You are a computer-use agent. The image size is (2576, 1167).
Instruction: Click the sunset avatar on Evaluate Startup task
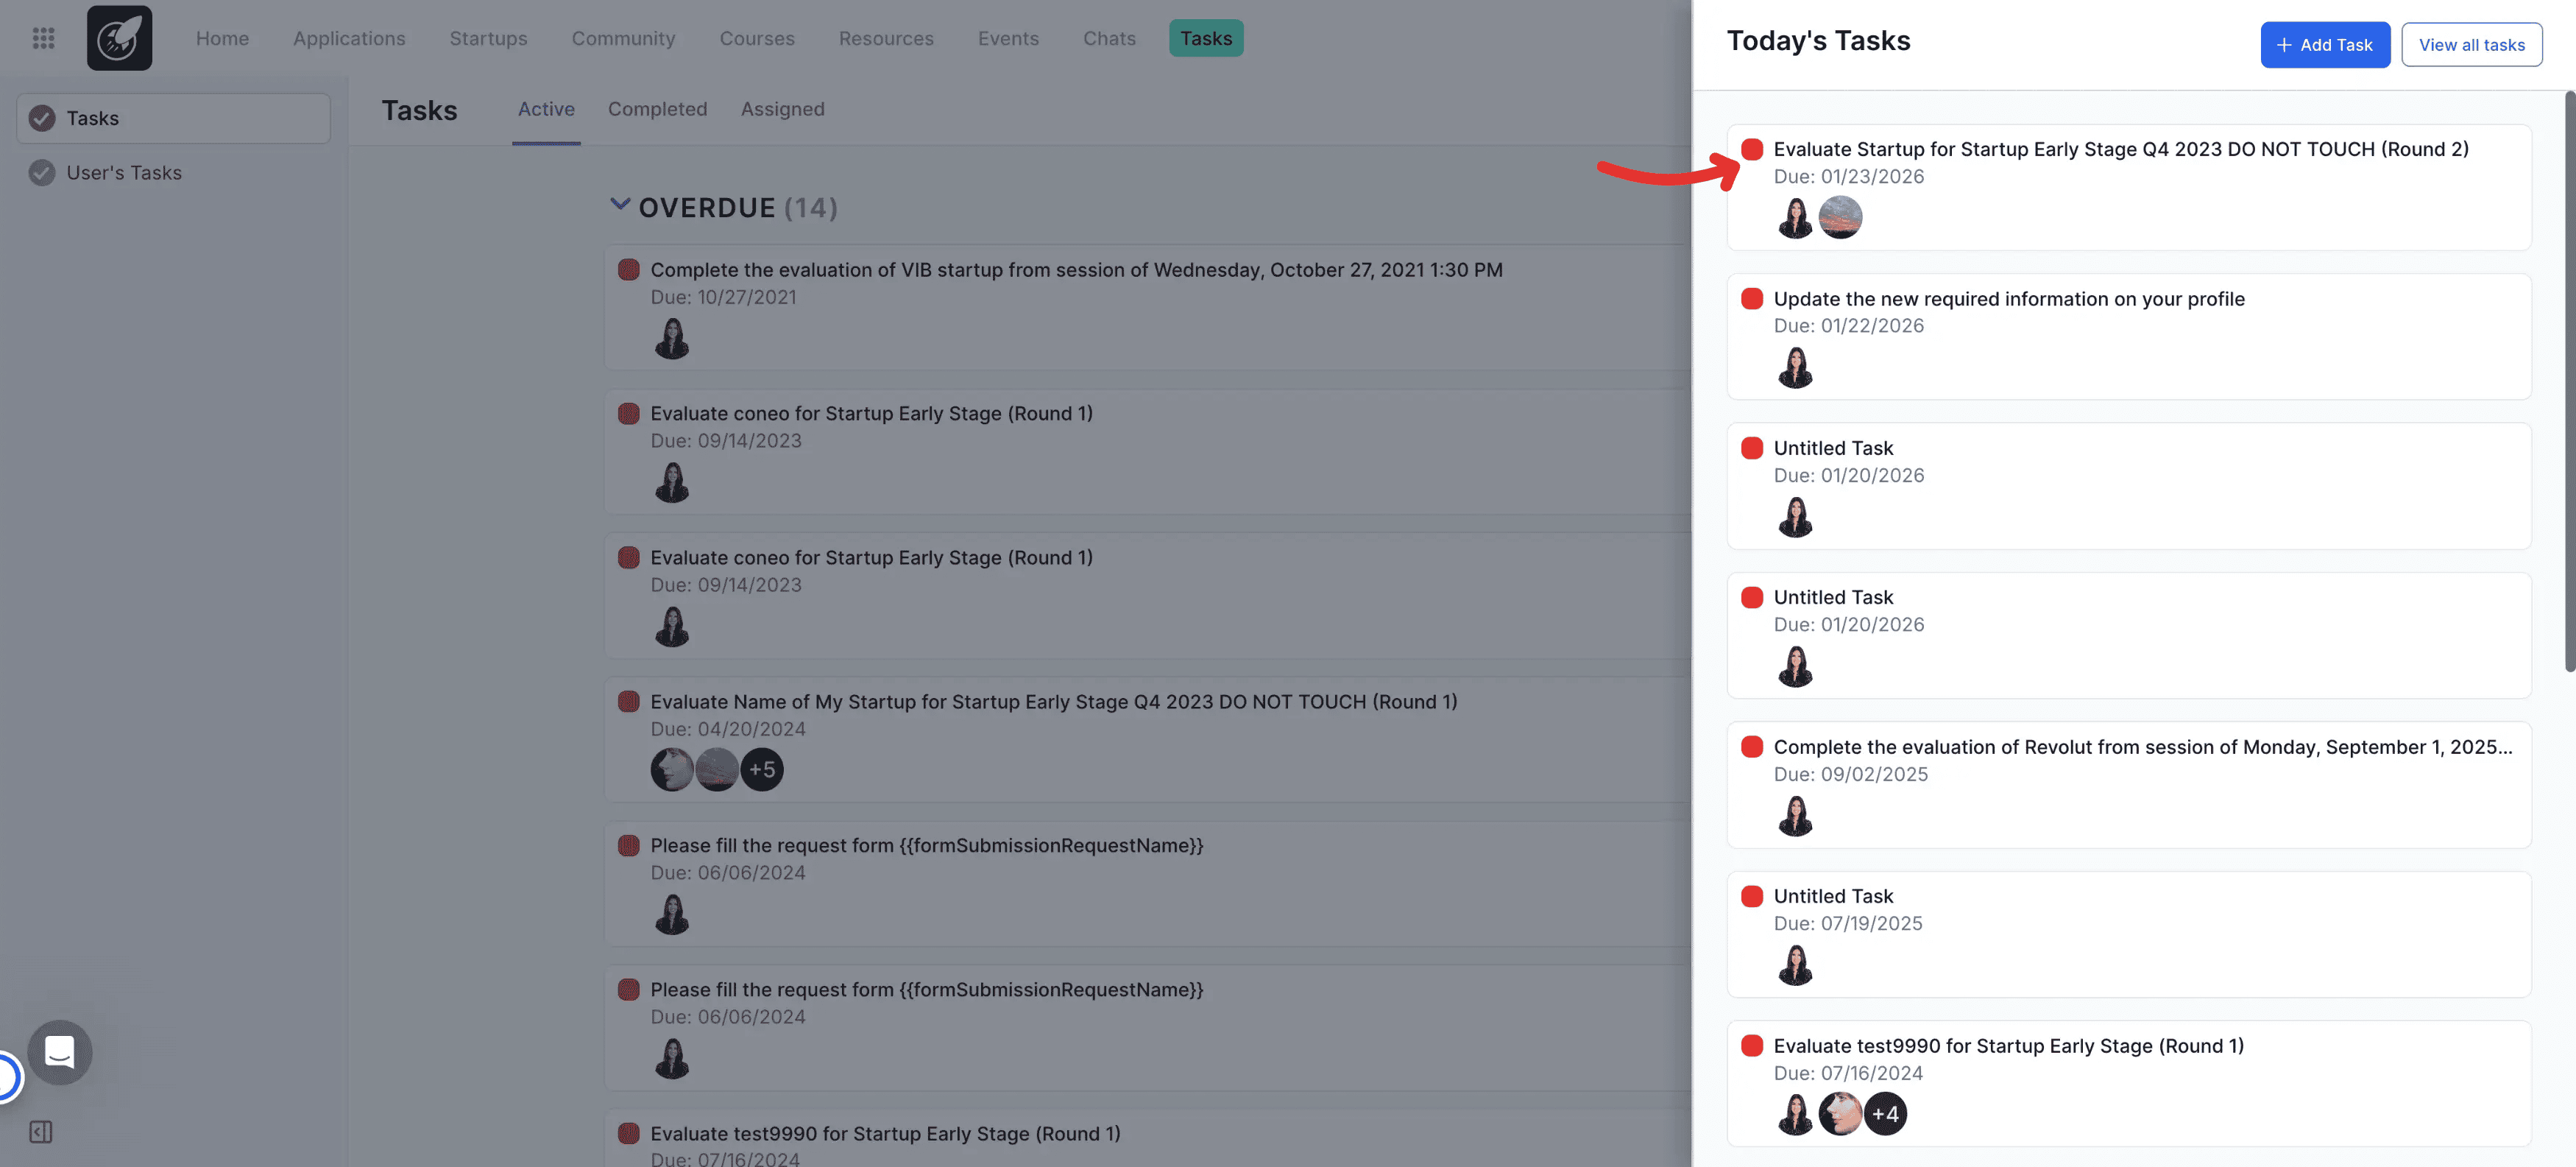click(x=1841, y=217)
